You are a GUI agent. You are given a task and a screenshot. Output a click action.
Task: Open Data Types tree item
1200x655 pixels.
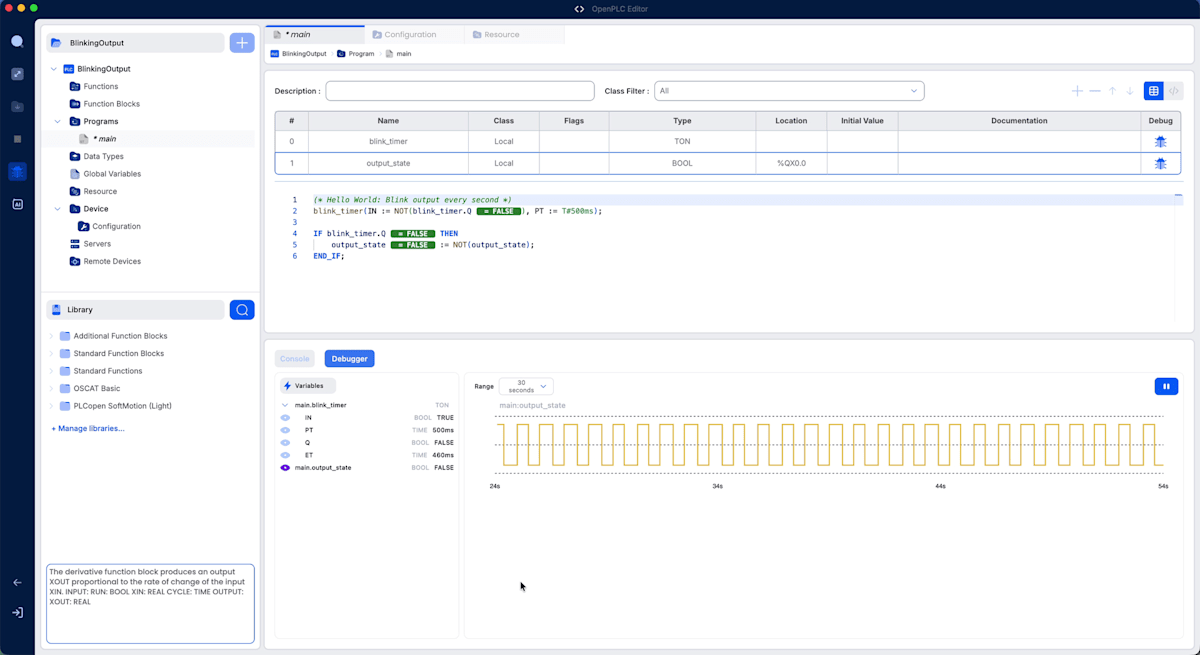click(x=103, y=157)
